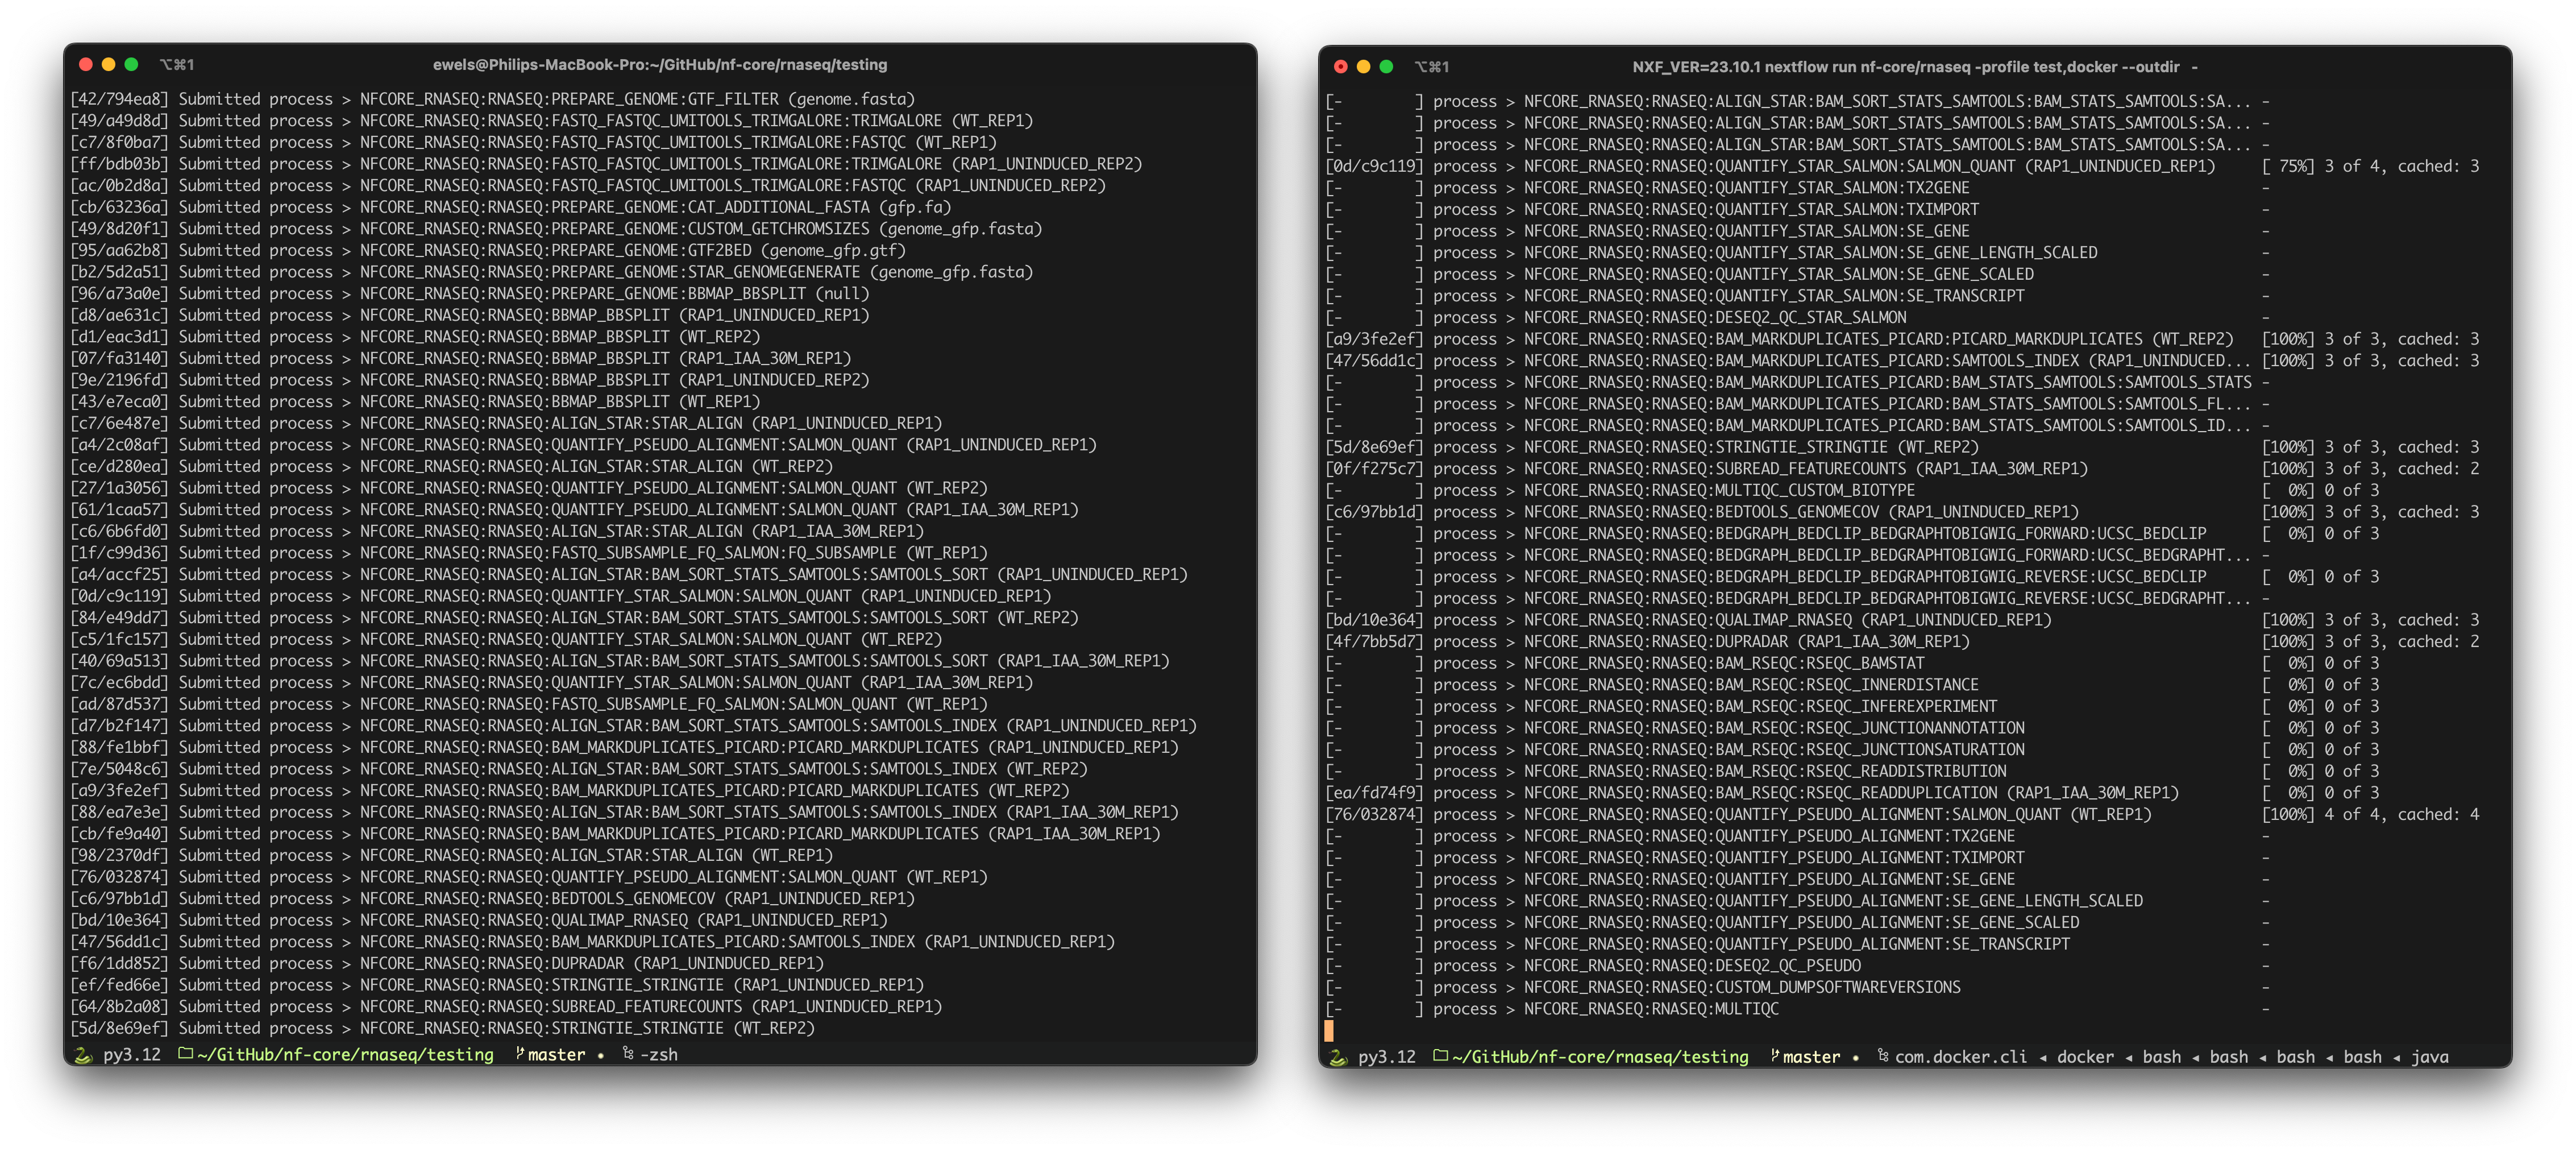Select the ⌥⌘1 tab indicator in right title bar
This screenshot has width=2576, height=1152.
pyautogui.click(x=1433, y=66)
